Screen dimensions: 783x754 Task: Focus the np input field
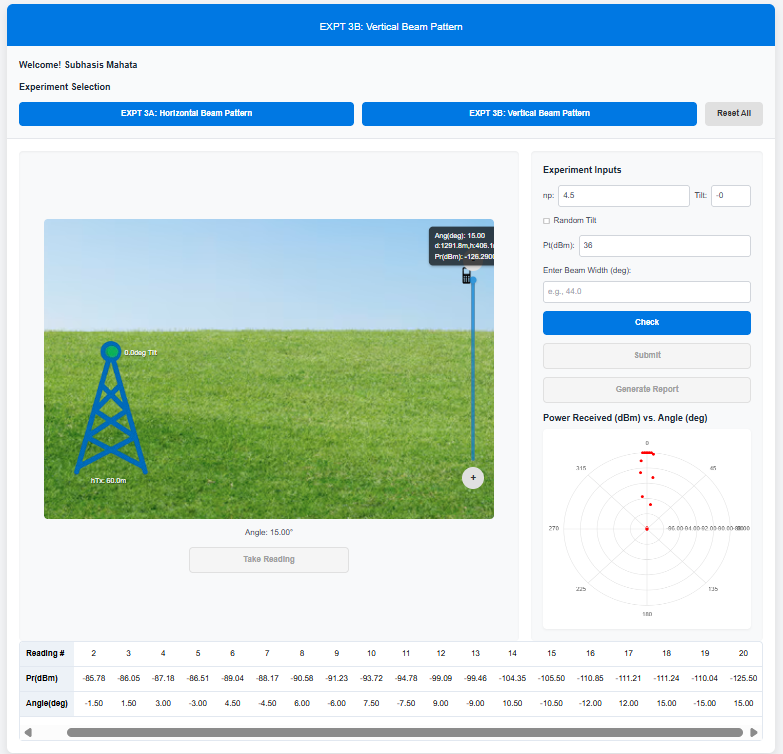point(623,196)
